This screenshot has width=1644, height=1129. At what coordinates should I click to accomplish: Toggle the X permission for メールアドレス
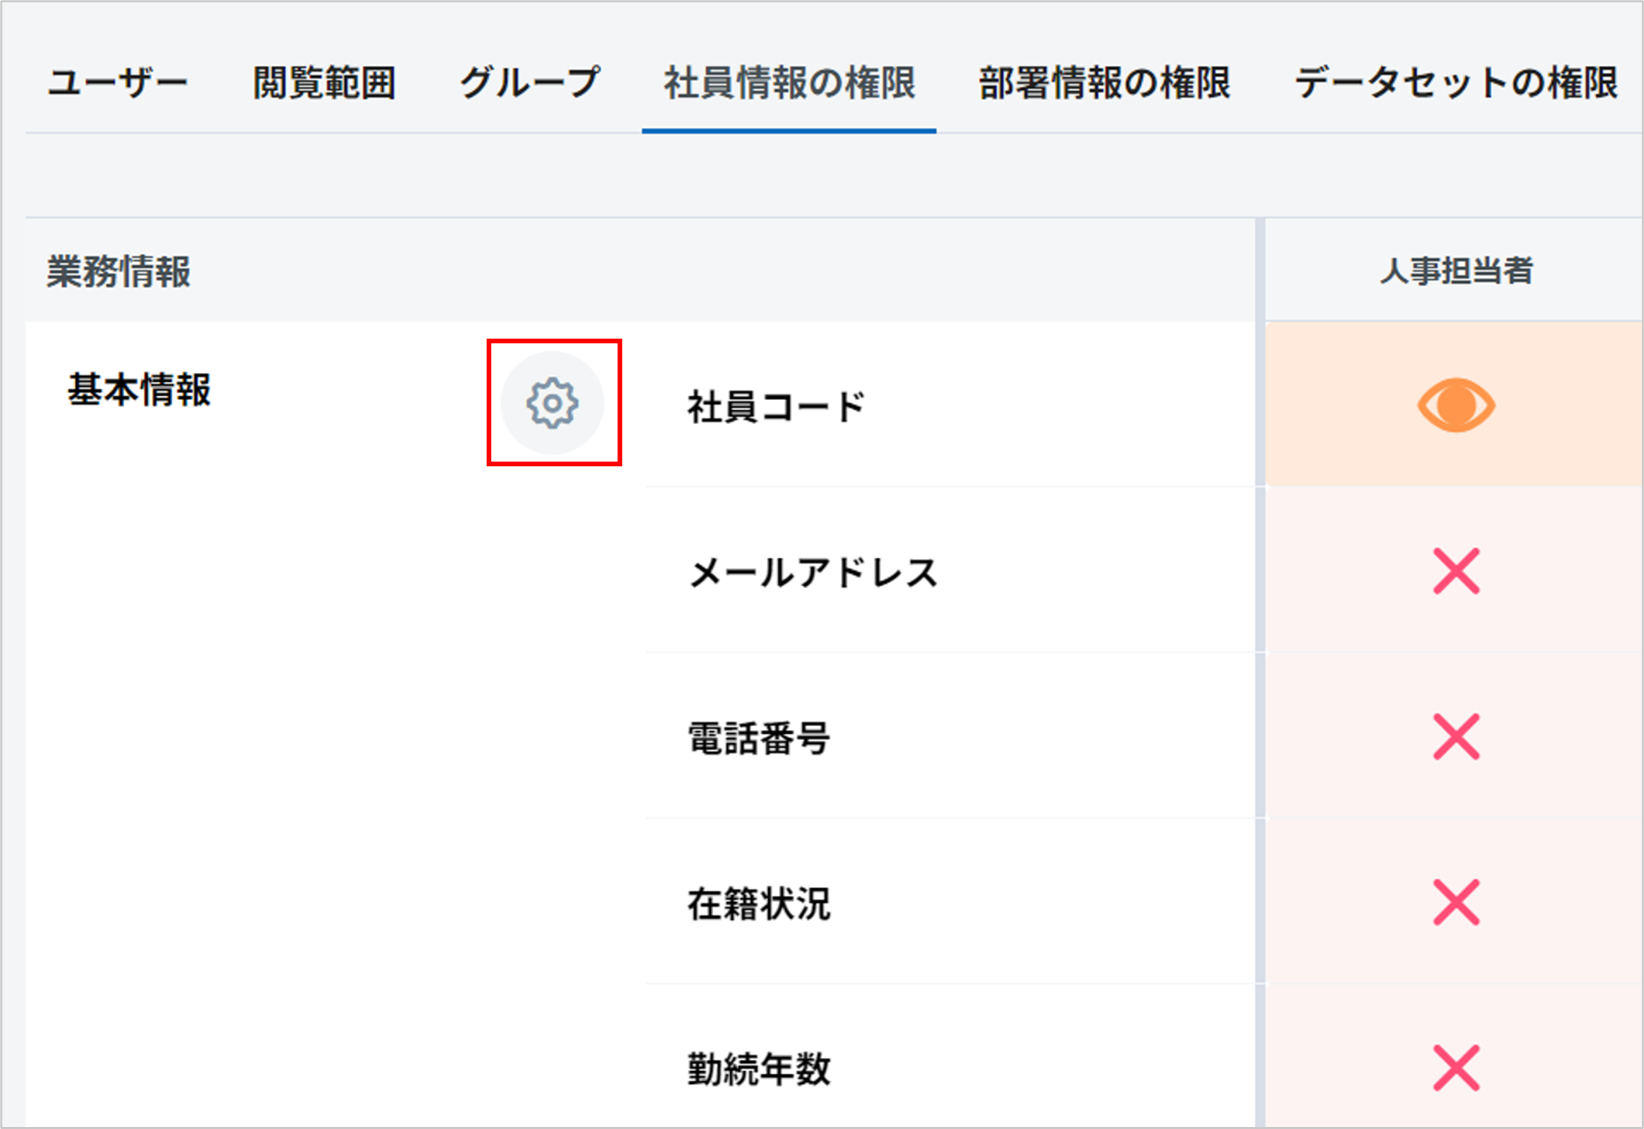click(1455, 571)
